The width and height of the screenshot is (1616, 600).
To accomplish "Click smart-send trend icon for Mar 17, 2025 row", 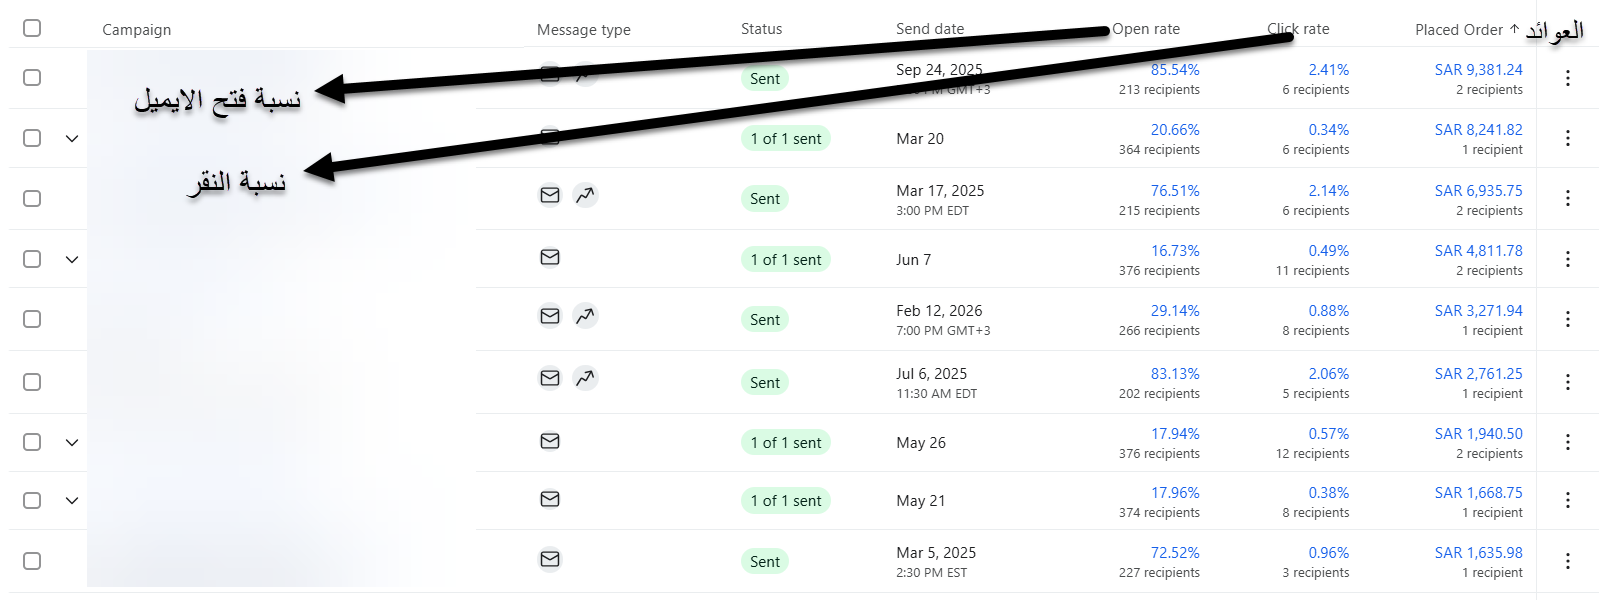I will [585, 195].
